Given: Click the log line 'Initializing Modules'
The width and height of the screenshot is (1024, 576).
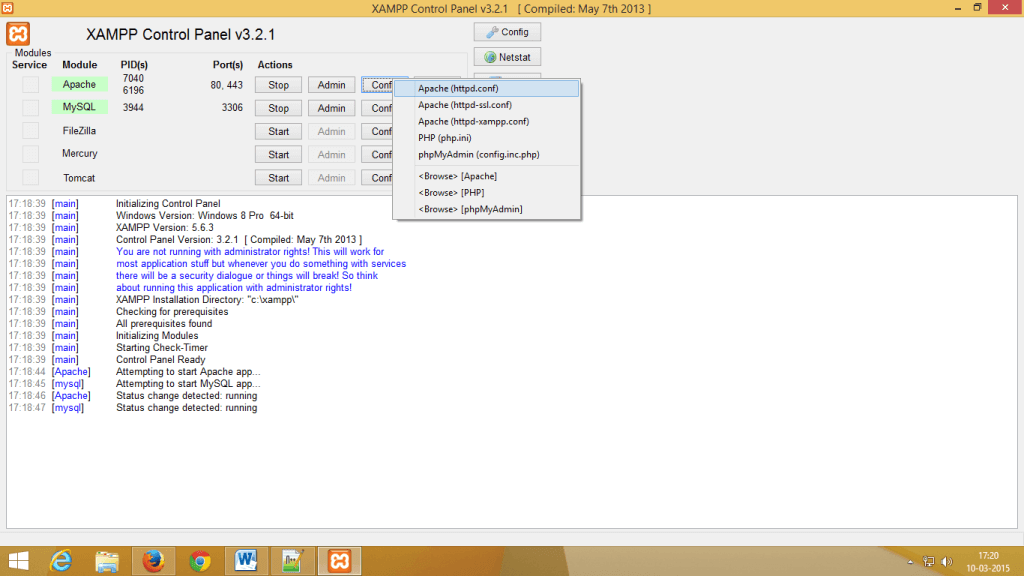Looking at the screenshot, I should 157,336.
